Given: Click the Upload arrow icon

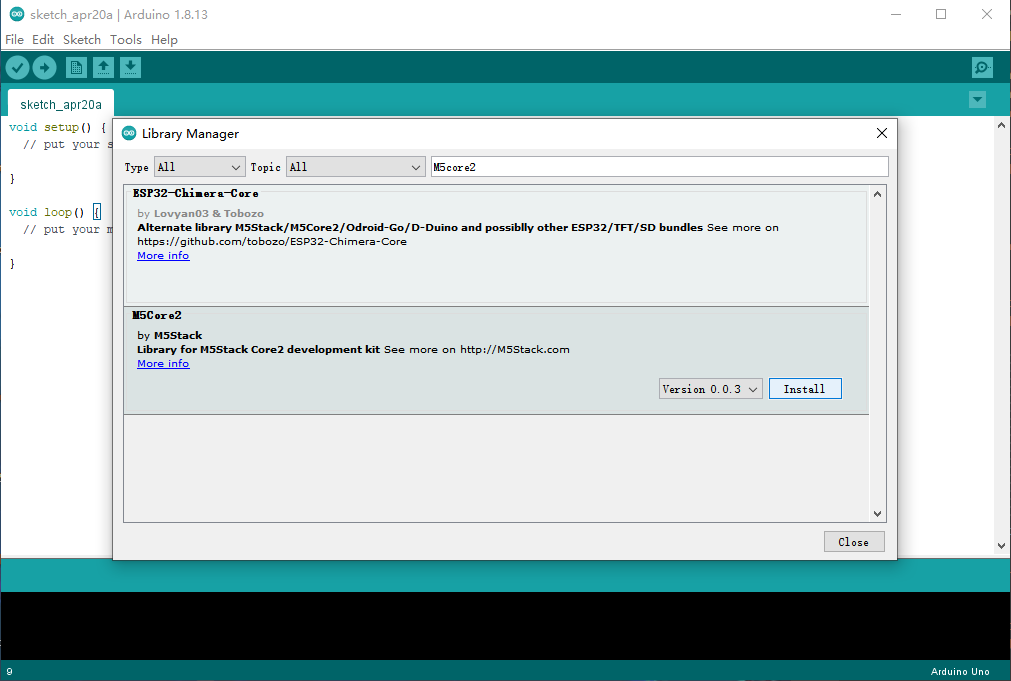Looking at the screenshot, I should 44,67.
